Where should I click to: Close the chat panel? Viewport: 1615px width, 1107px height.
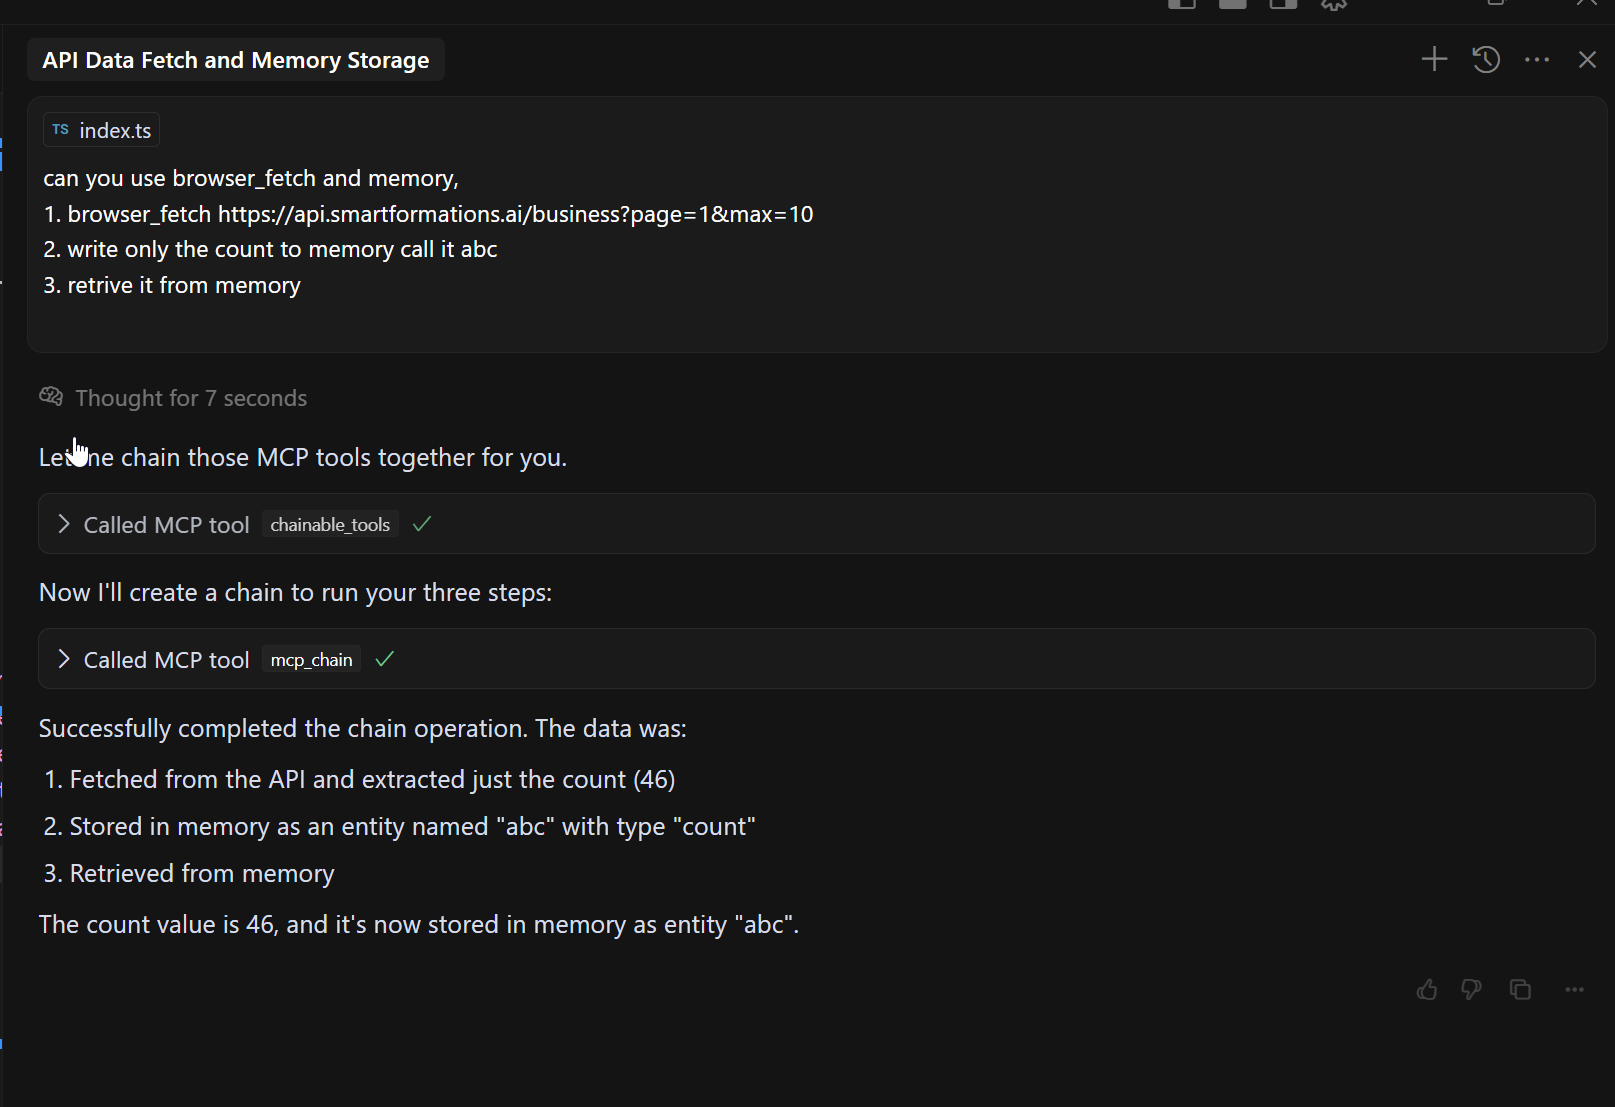(x=1587, y=60)
